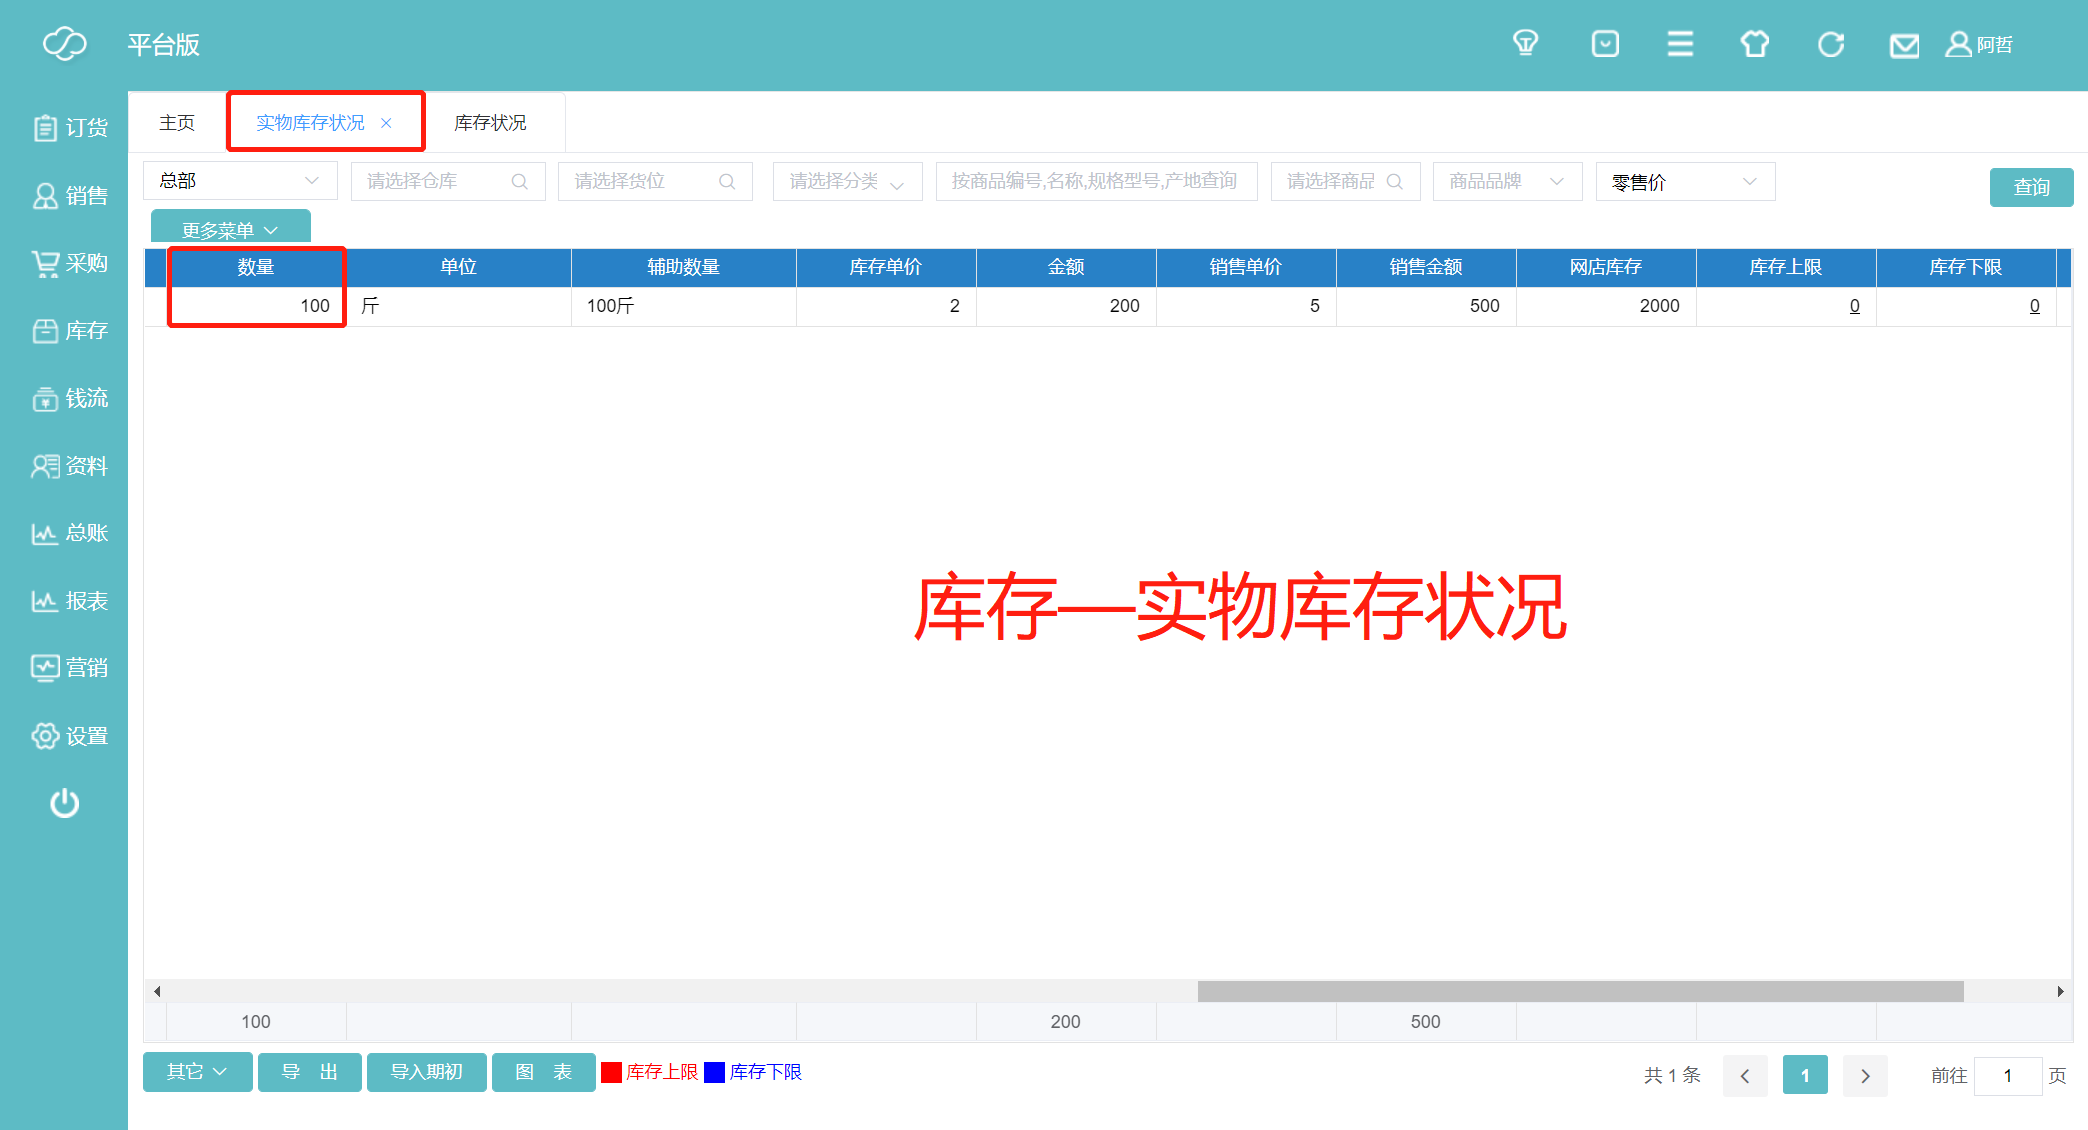2088x1130 pixels.
Task: Expand the 更多菜单 menu
Action: [x=230, y=229]
